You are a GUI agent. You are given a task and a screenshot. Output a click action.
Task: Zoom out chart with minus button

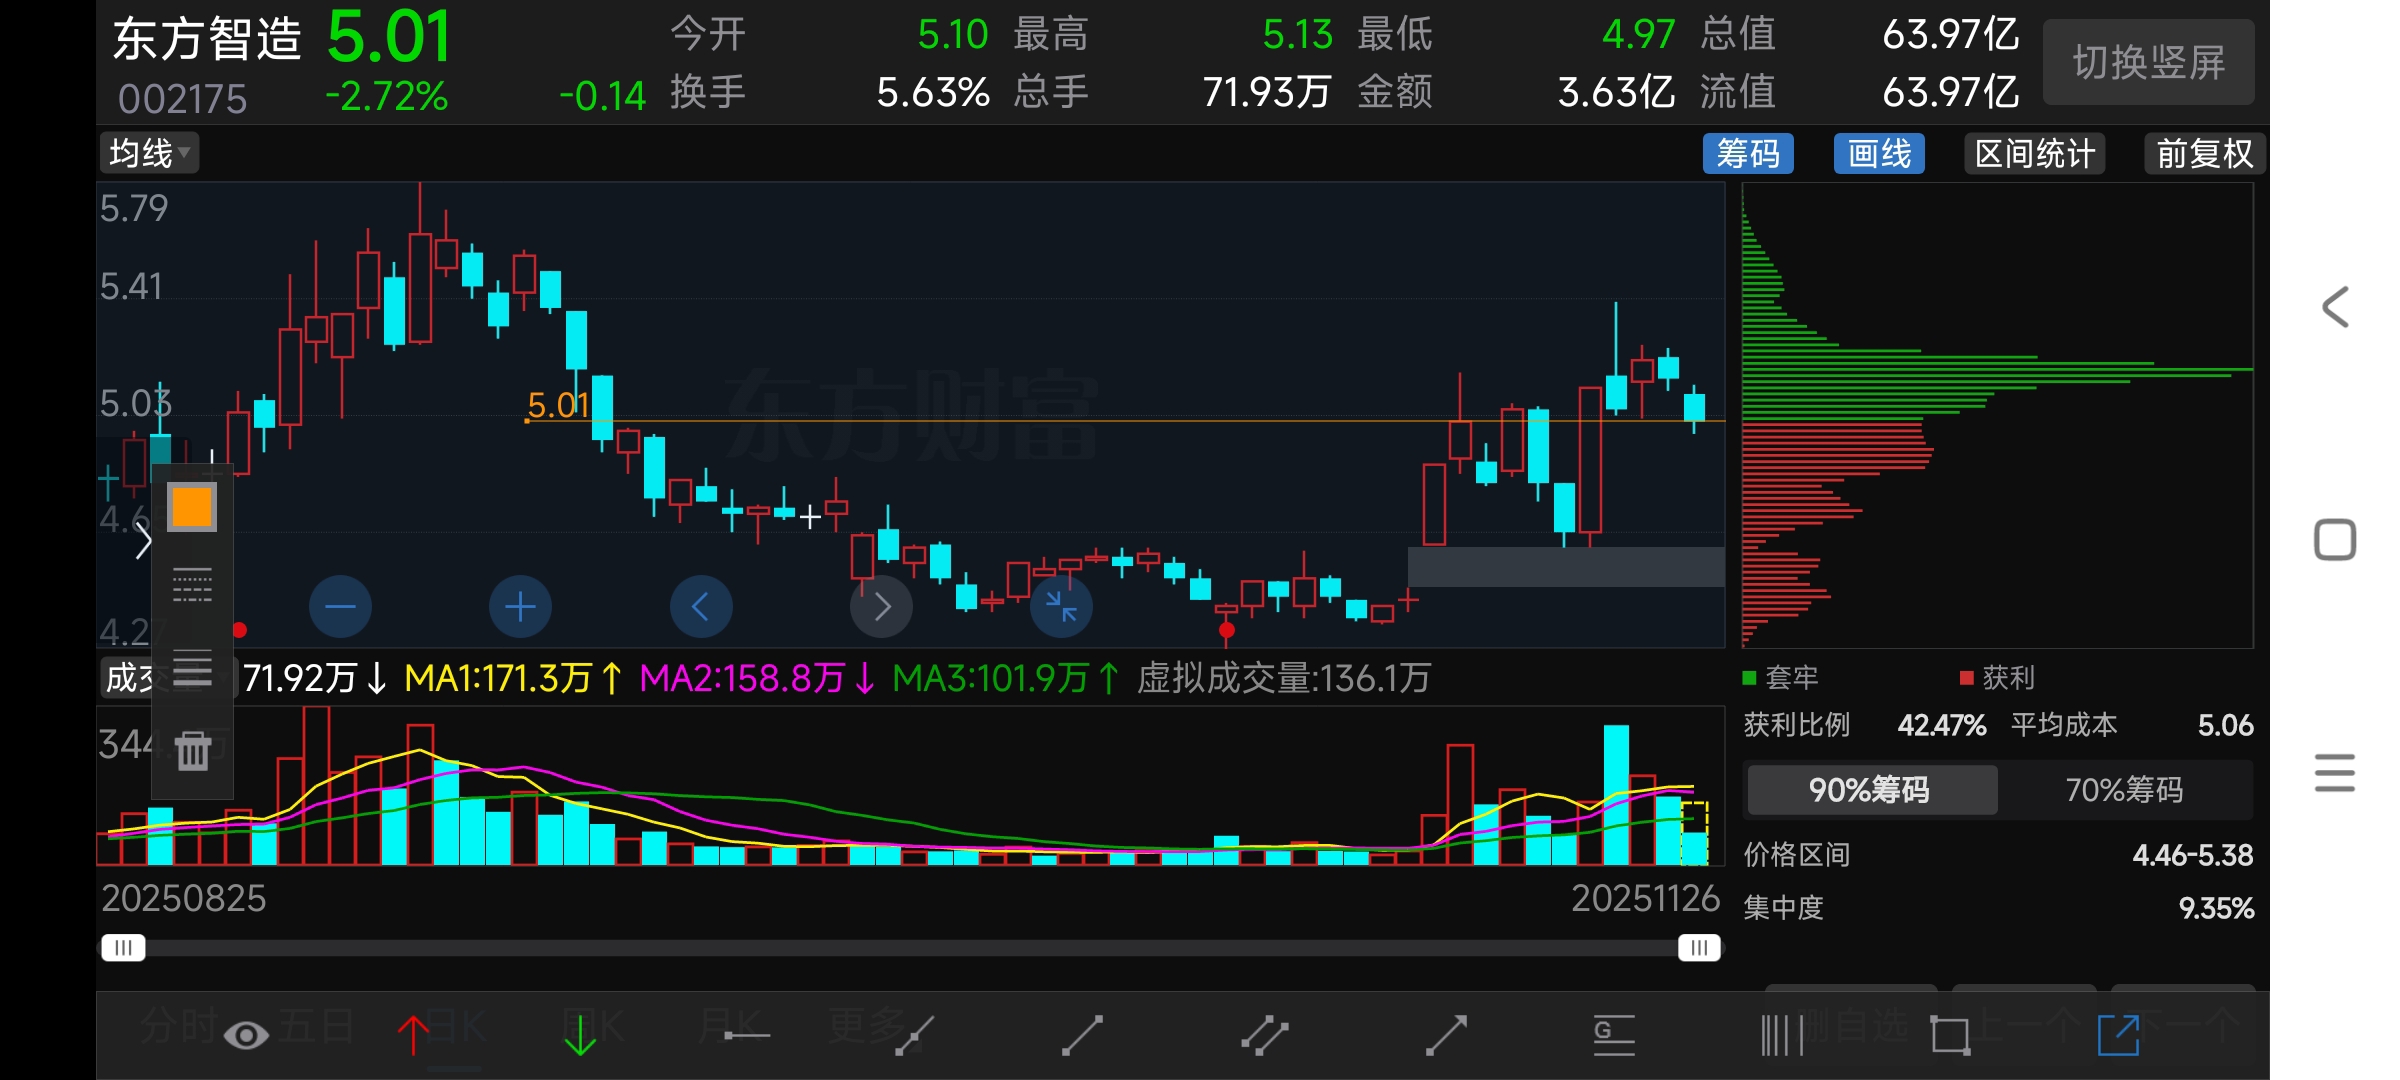pos(340,606)
